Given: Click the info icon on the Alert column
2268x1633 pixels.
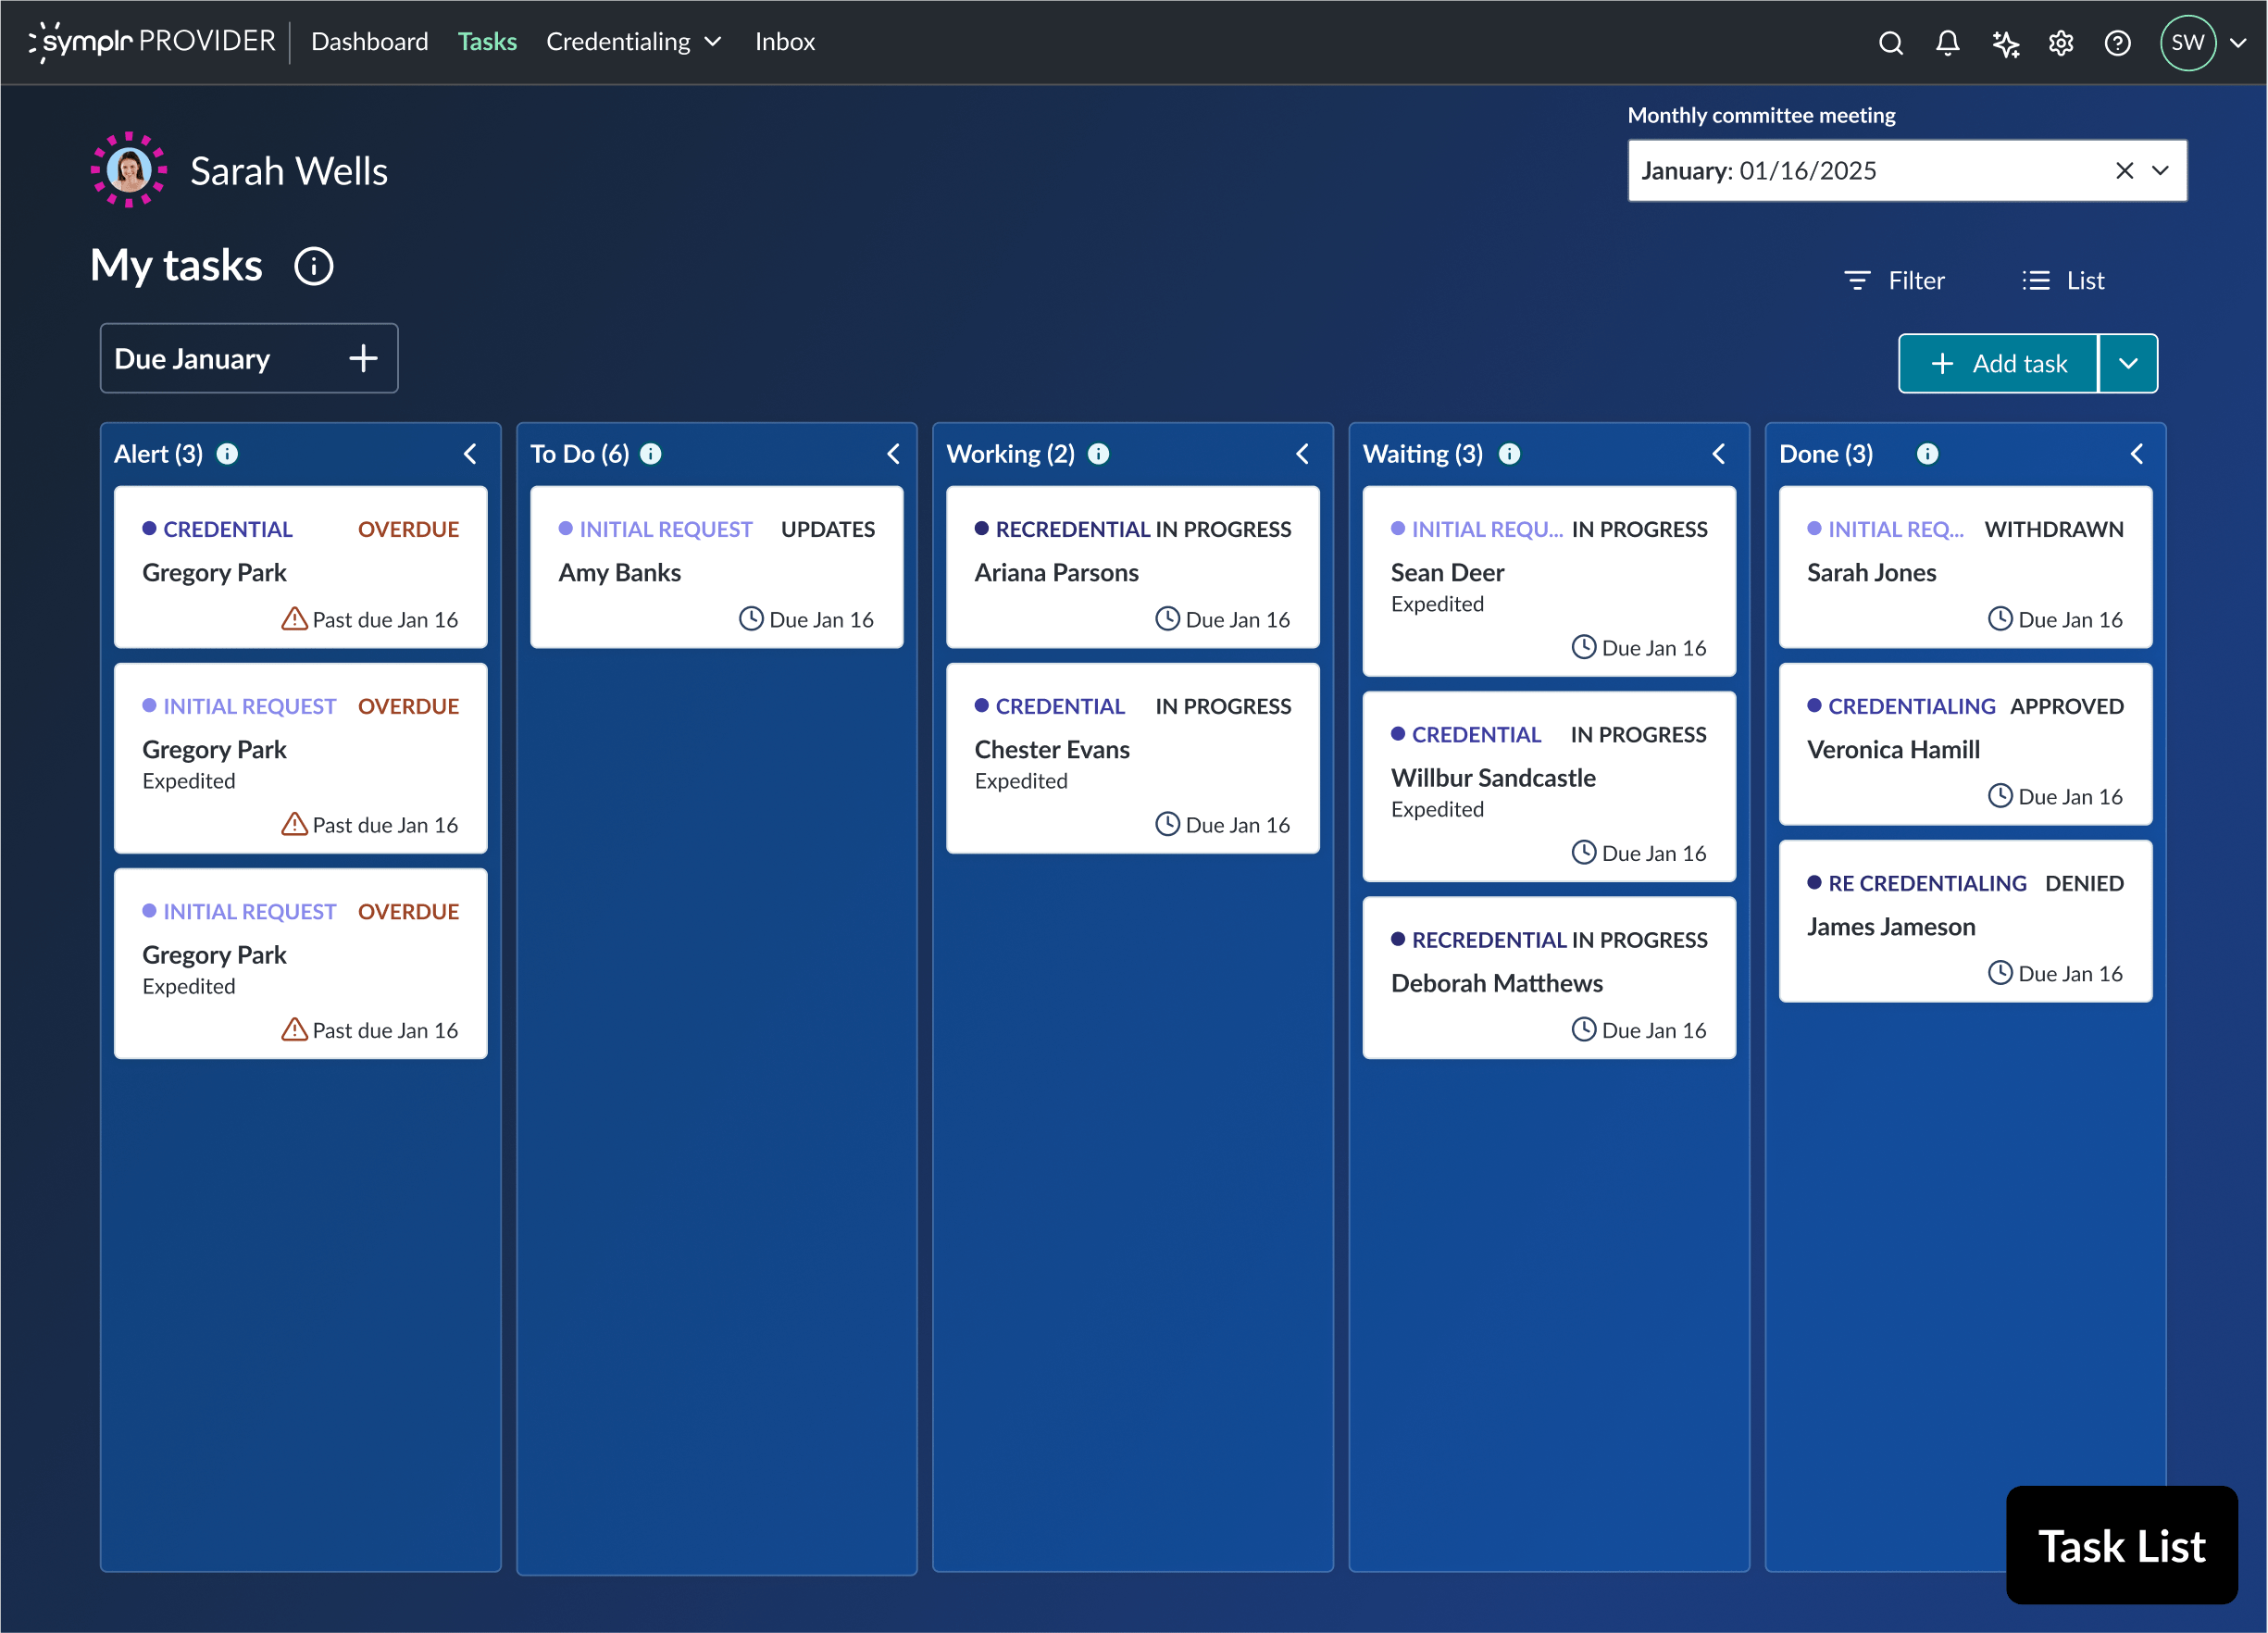Looking at the screenshot, I should tap(228, 454).
